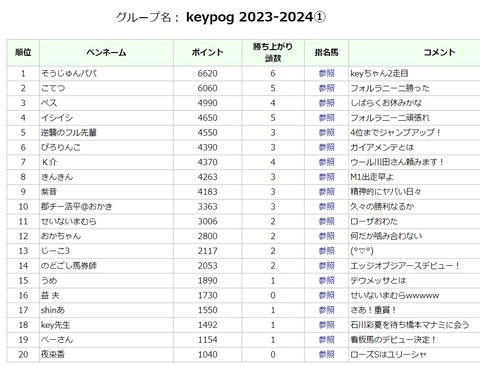
Task: Click points value 1040
Action: click(207, 354)
